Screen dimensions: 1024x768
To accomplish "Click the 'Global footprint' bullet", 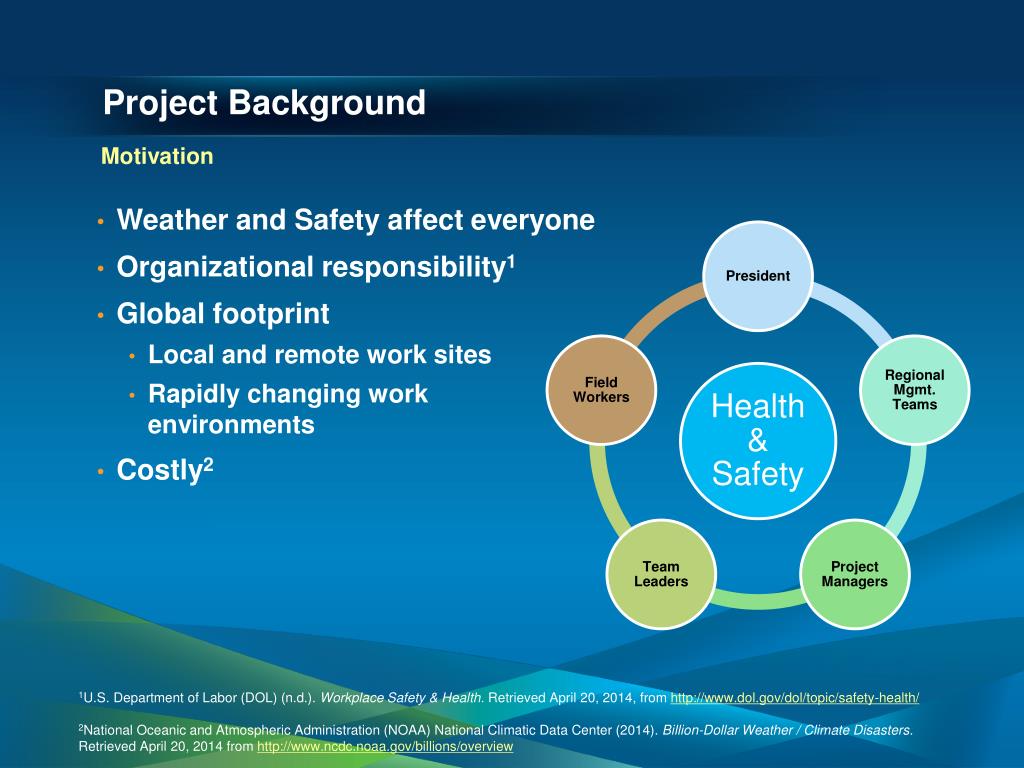I will coord(223,314).
